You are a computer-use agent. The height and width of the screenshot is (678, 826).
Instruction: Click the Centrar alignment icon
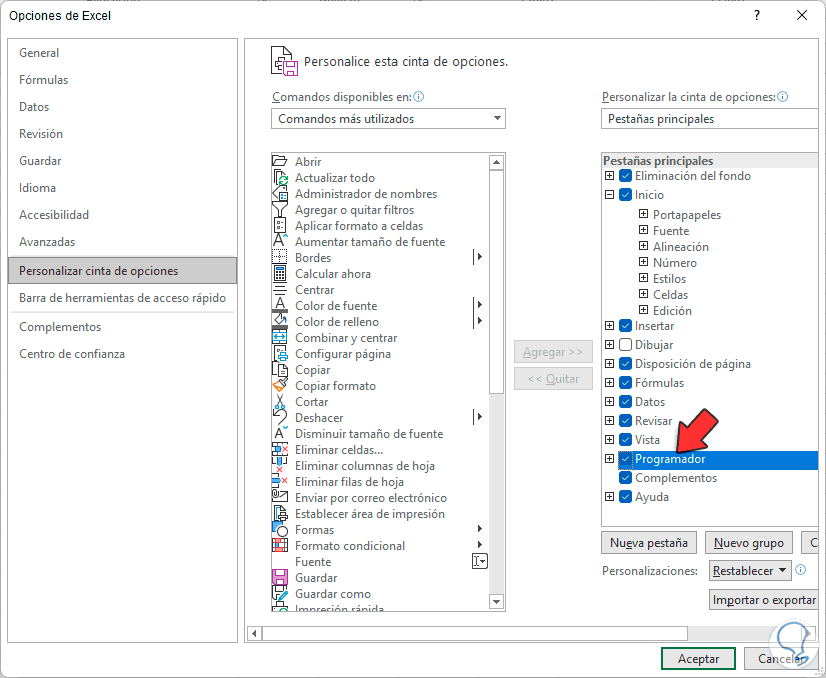point(279,290)
